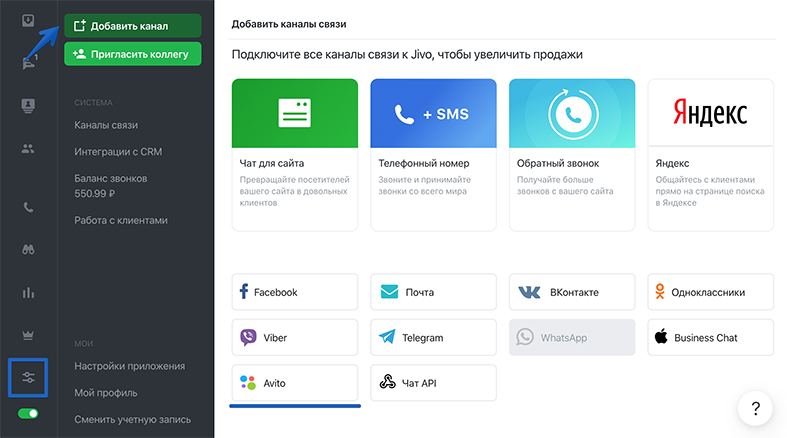
Task: Add the Одноклассники channel
Action: click(711, 292)
